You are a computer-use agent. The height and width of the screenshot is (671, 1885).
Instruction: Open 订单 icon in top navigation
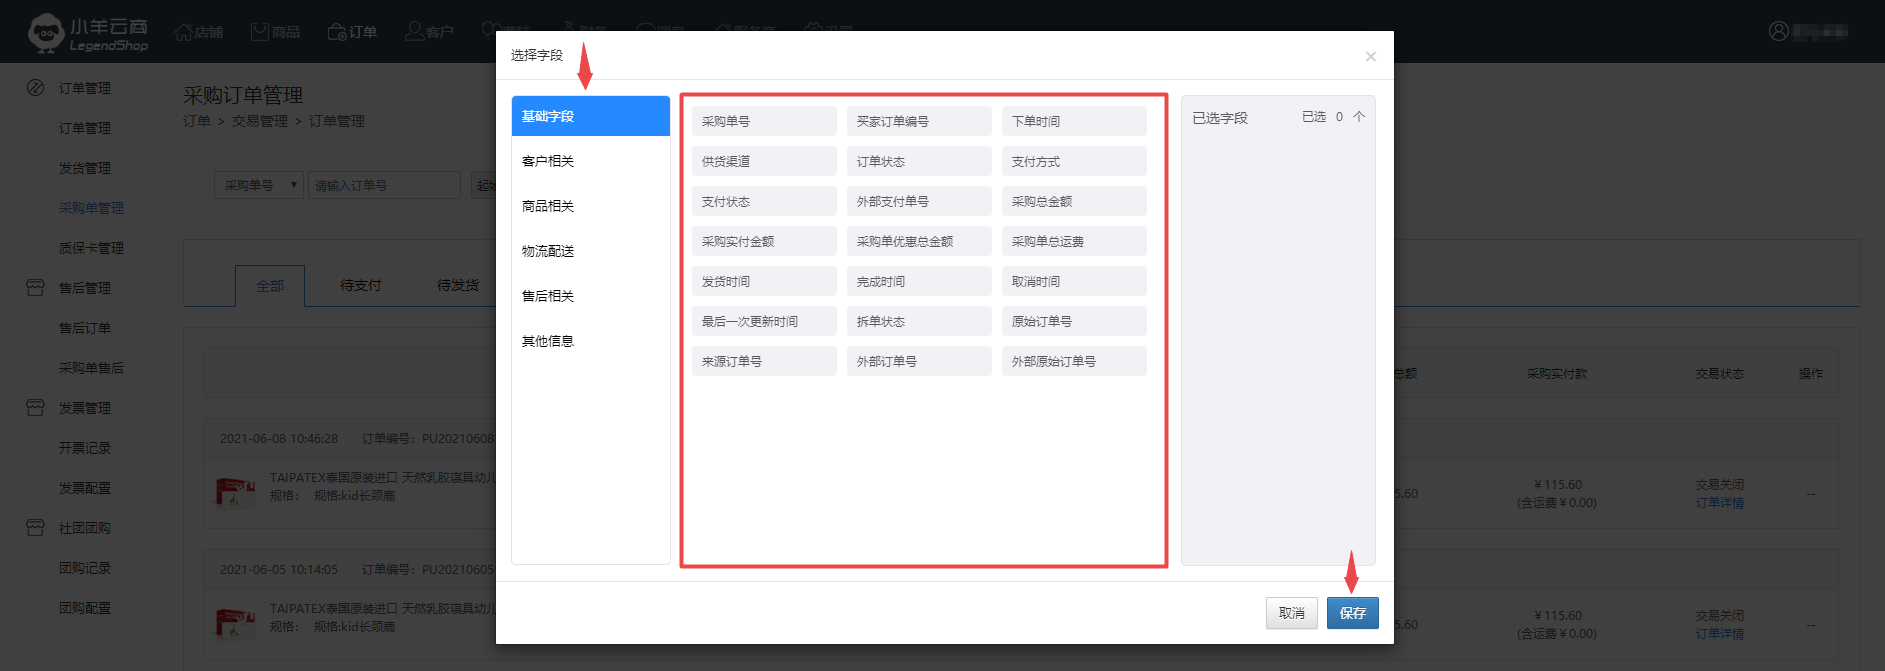pos(337,32)
